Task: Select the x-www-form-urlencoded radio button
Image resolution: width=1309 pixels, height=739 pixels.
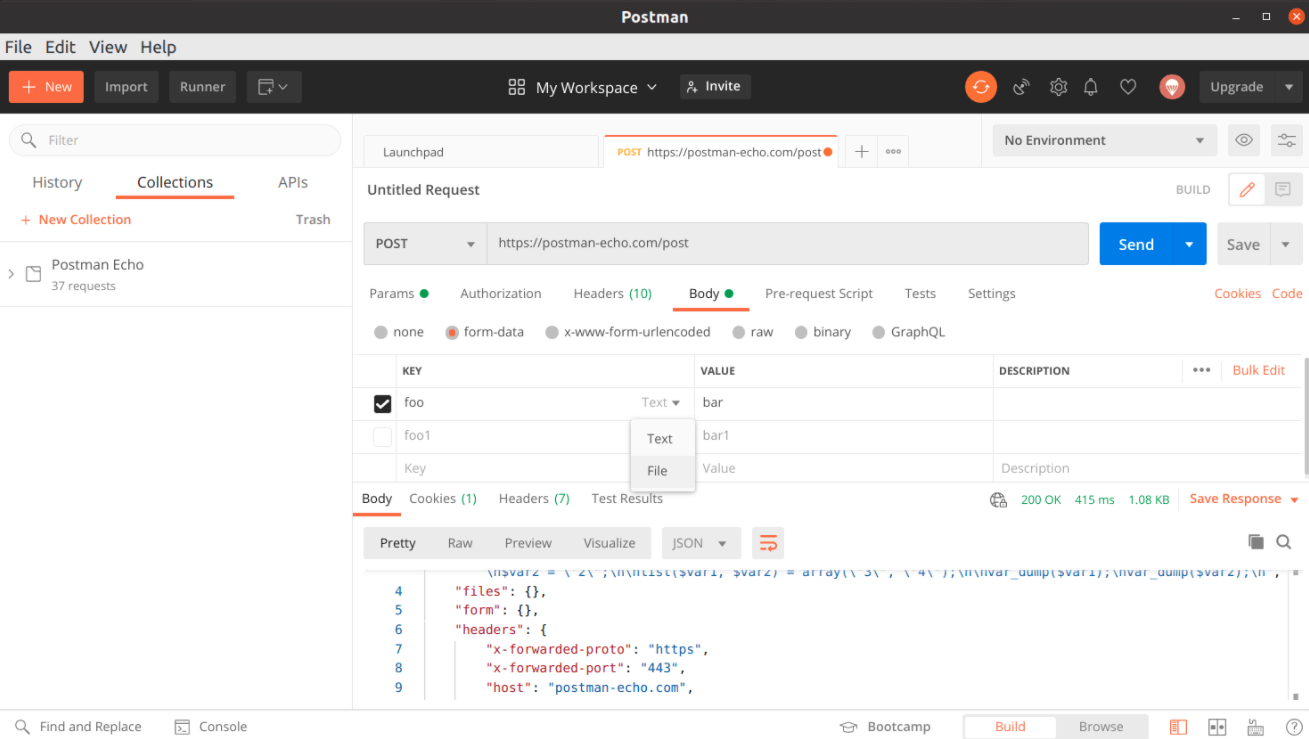Action: [552, 332]
